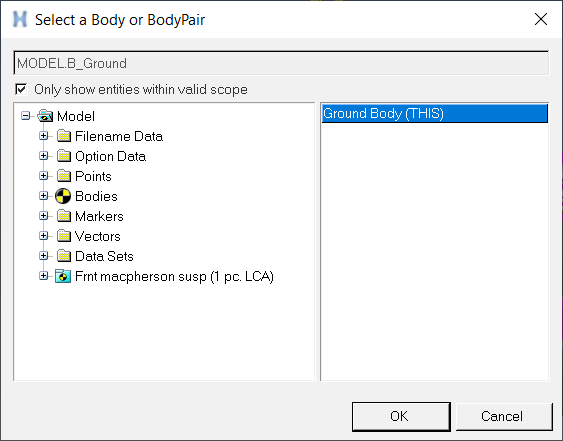This screenshot has height=441, width=563.
Task: Click the MODEL.B_Ground text field
Action: coord(281,63)
